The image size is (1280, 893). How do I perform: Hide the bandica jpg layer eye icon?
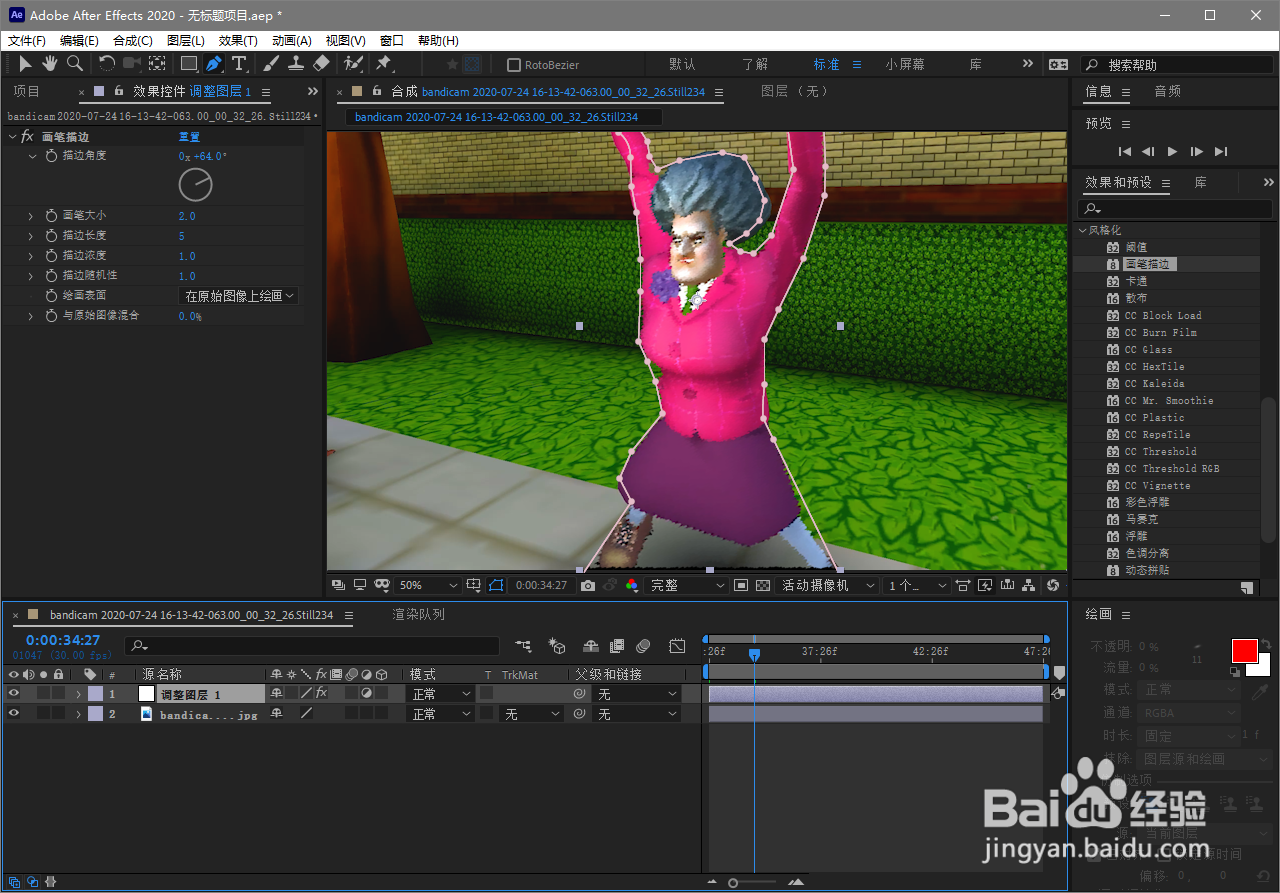14,713
